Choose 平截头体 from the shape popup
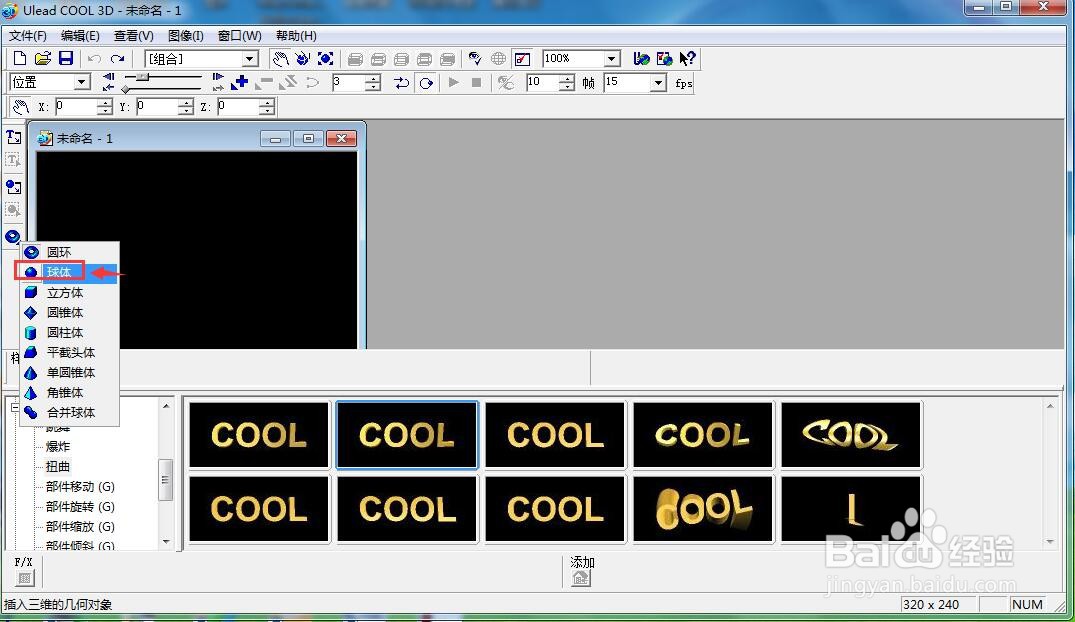This screenshot has height=622, width=1075. (69, 352)
